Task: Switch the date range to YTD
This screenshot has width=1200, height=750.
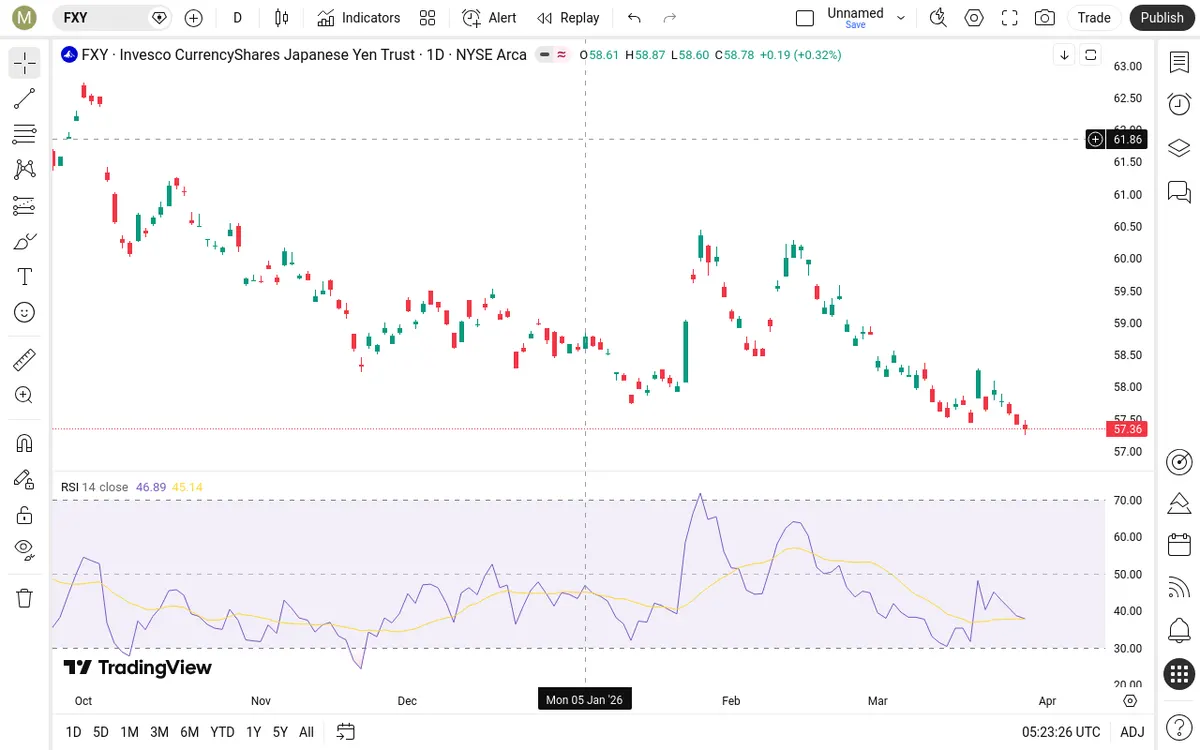Action: [222, 732]
